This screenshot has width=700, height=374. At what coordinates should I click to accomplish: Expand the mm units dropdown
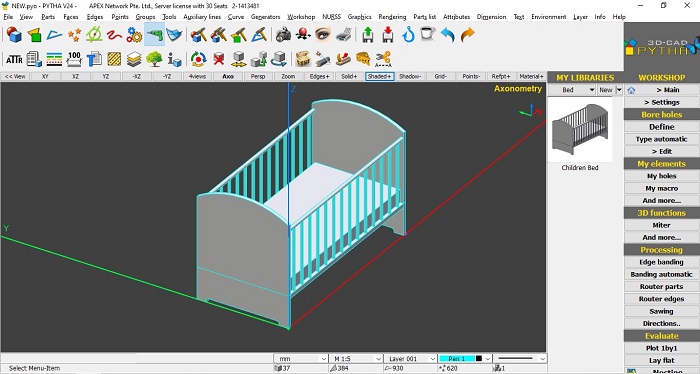(301, 359)
